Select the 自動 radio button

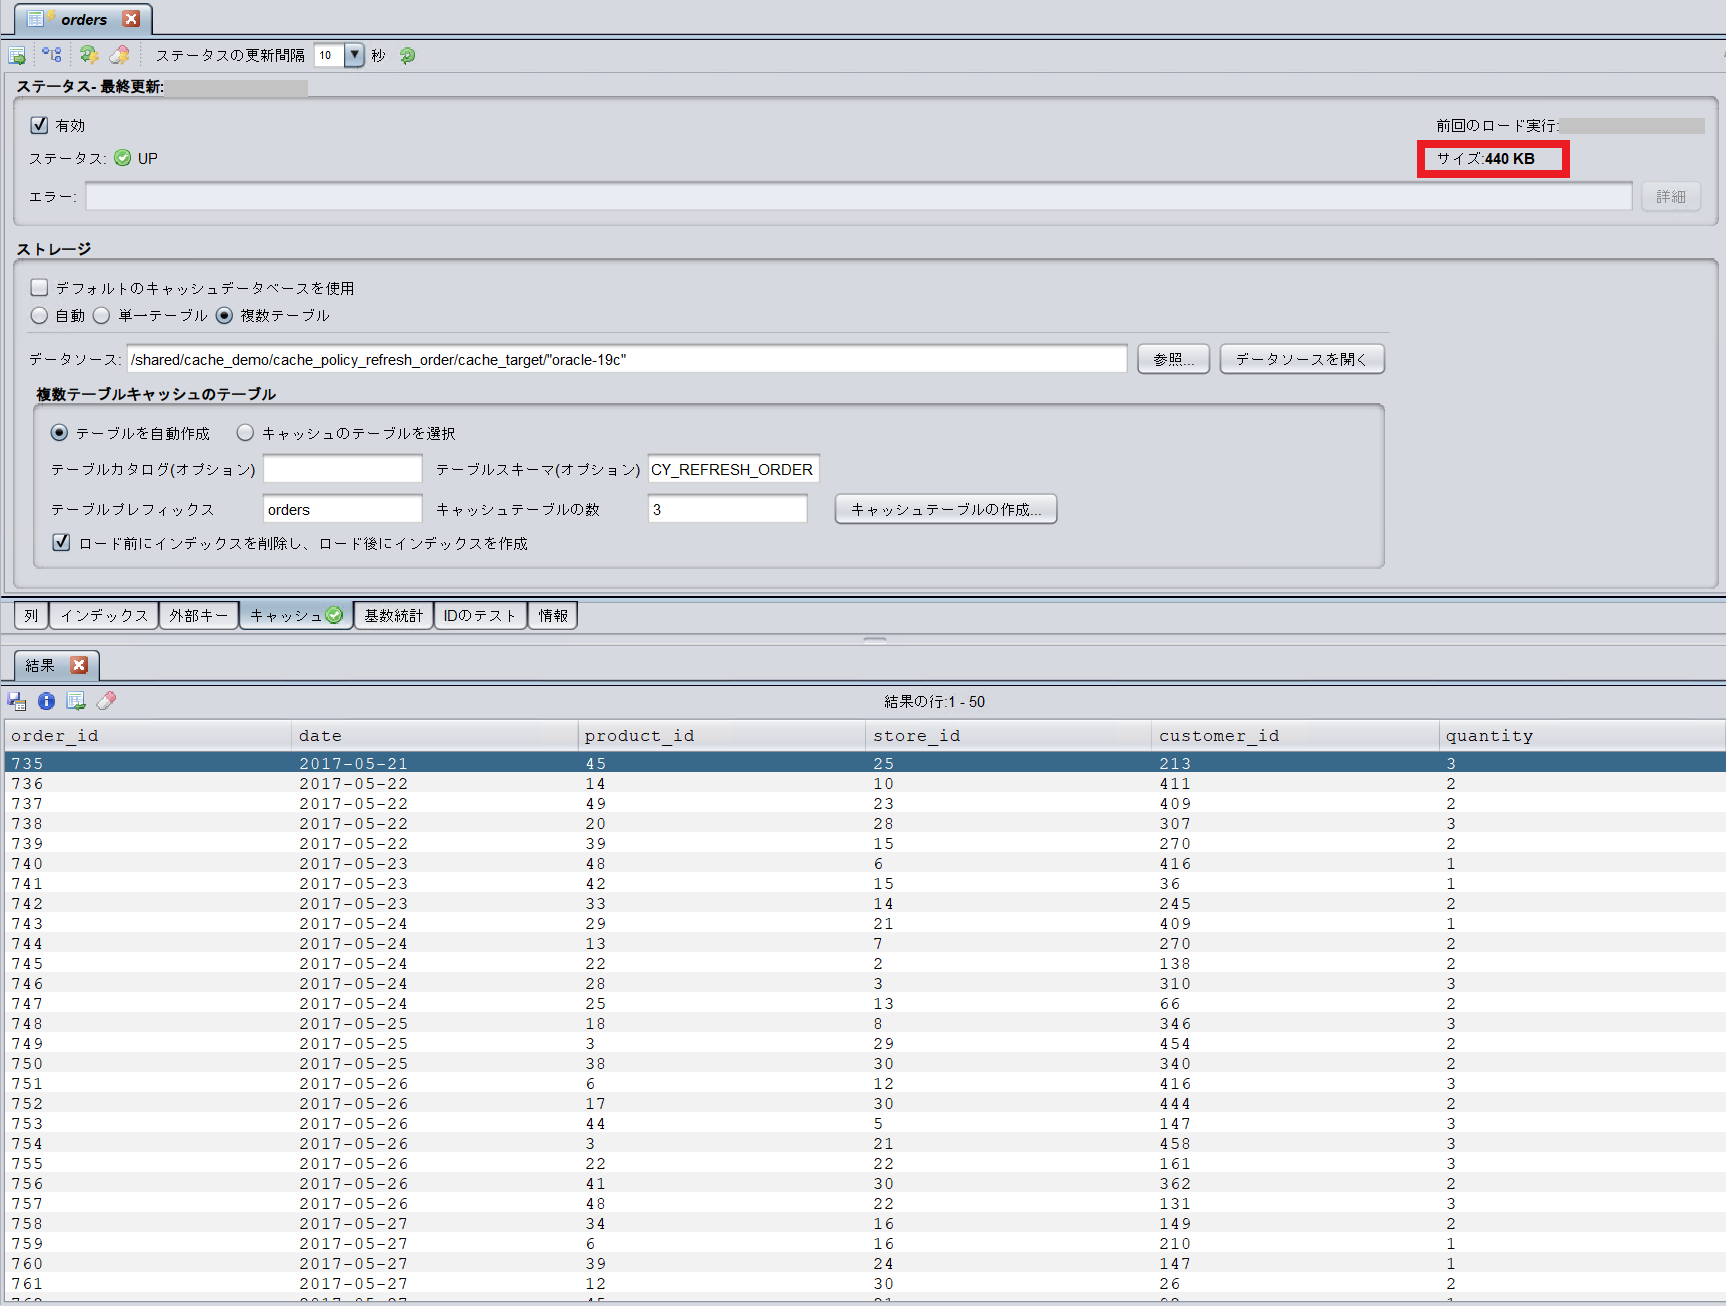coord(39,315)
